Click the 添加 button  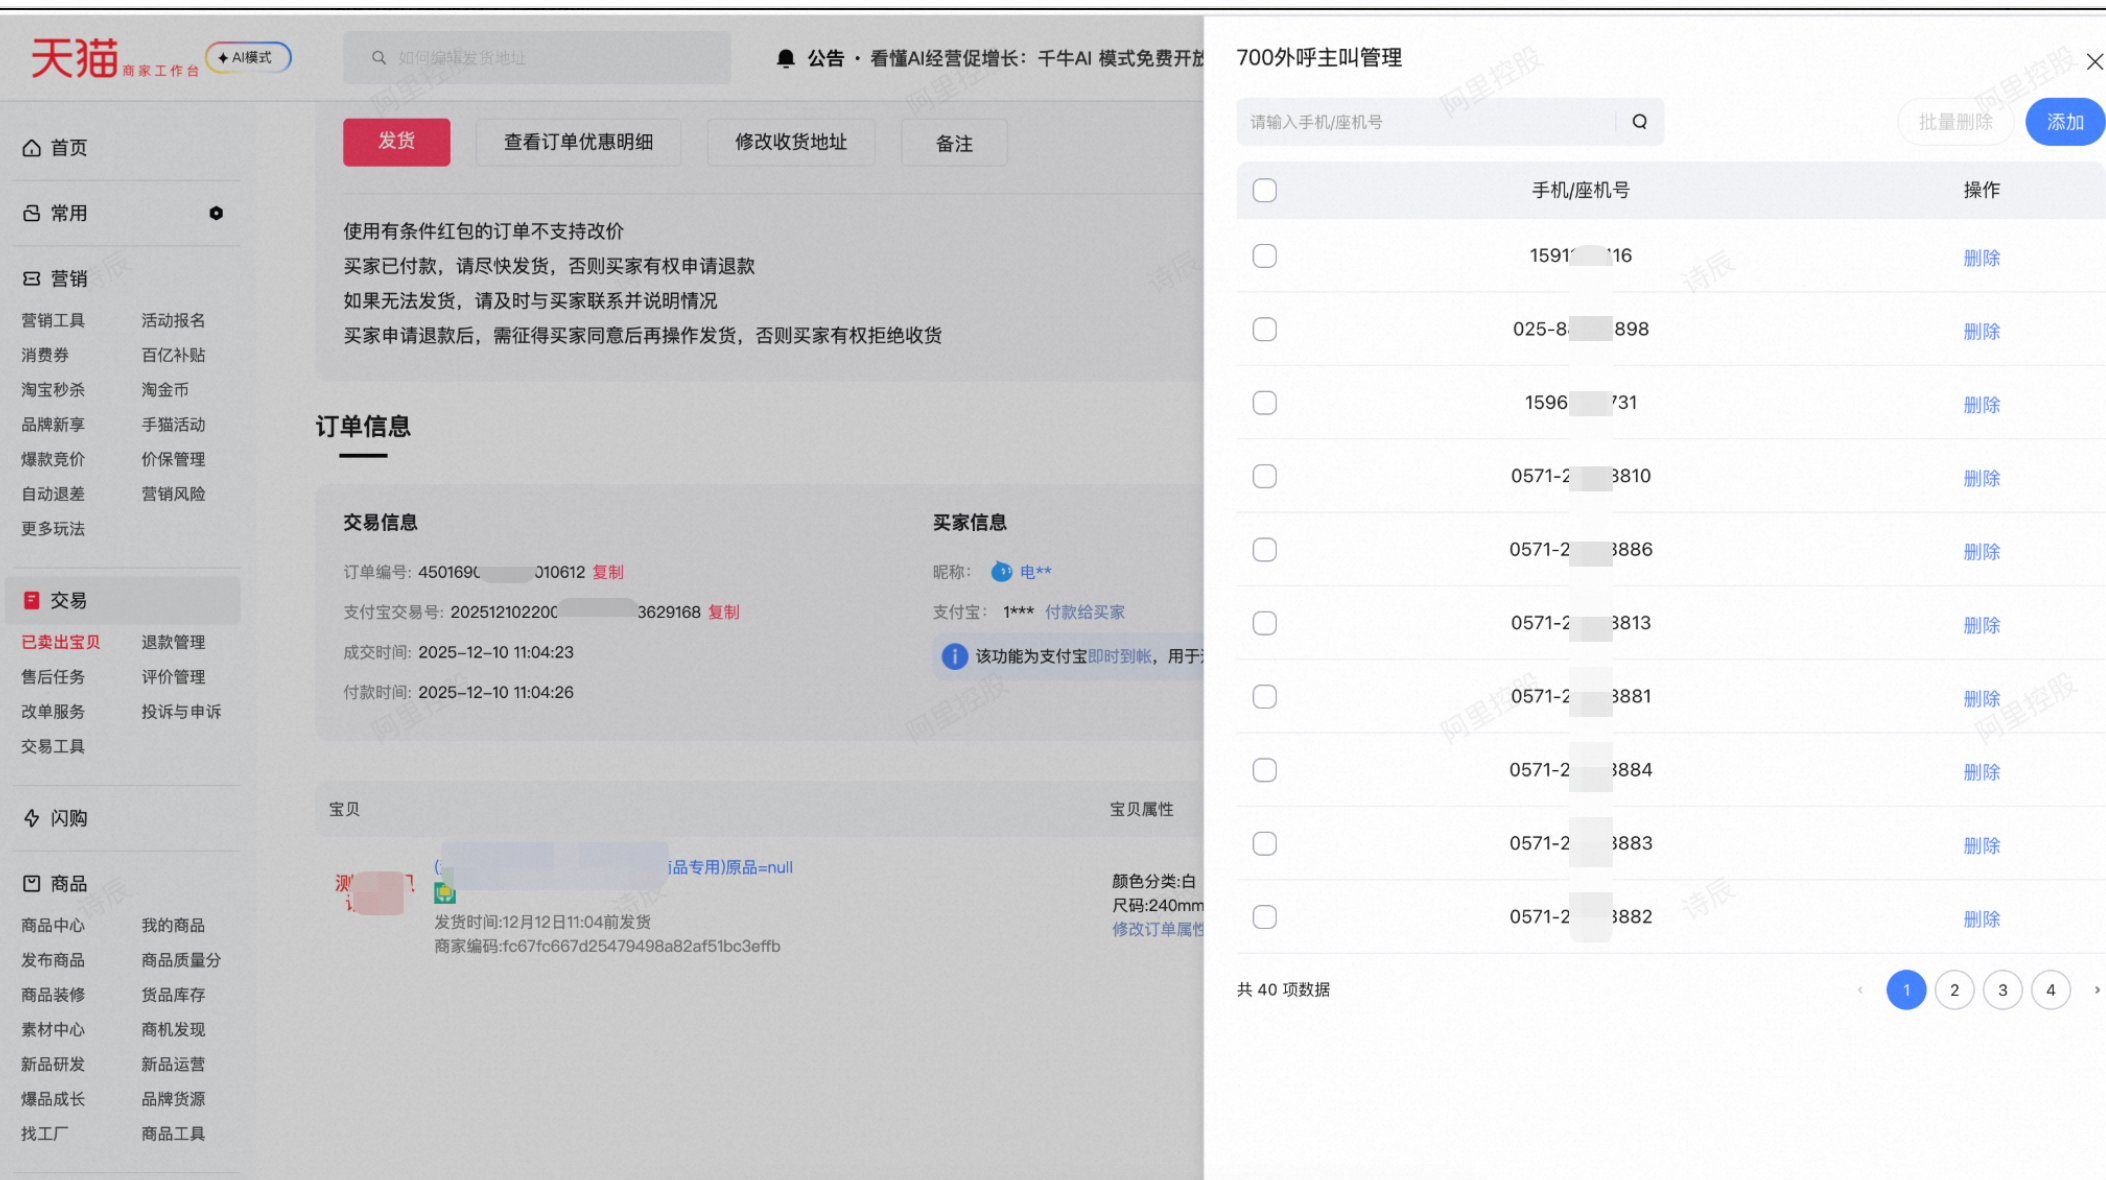click(2065, 122)
